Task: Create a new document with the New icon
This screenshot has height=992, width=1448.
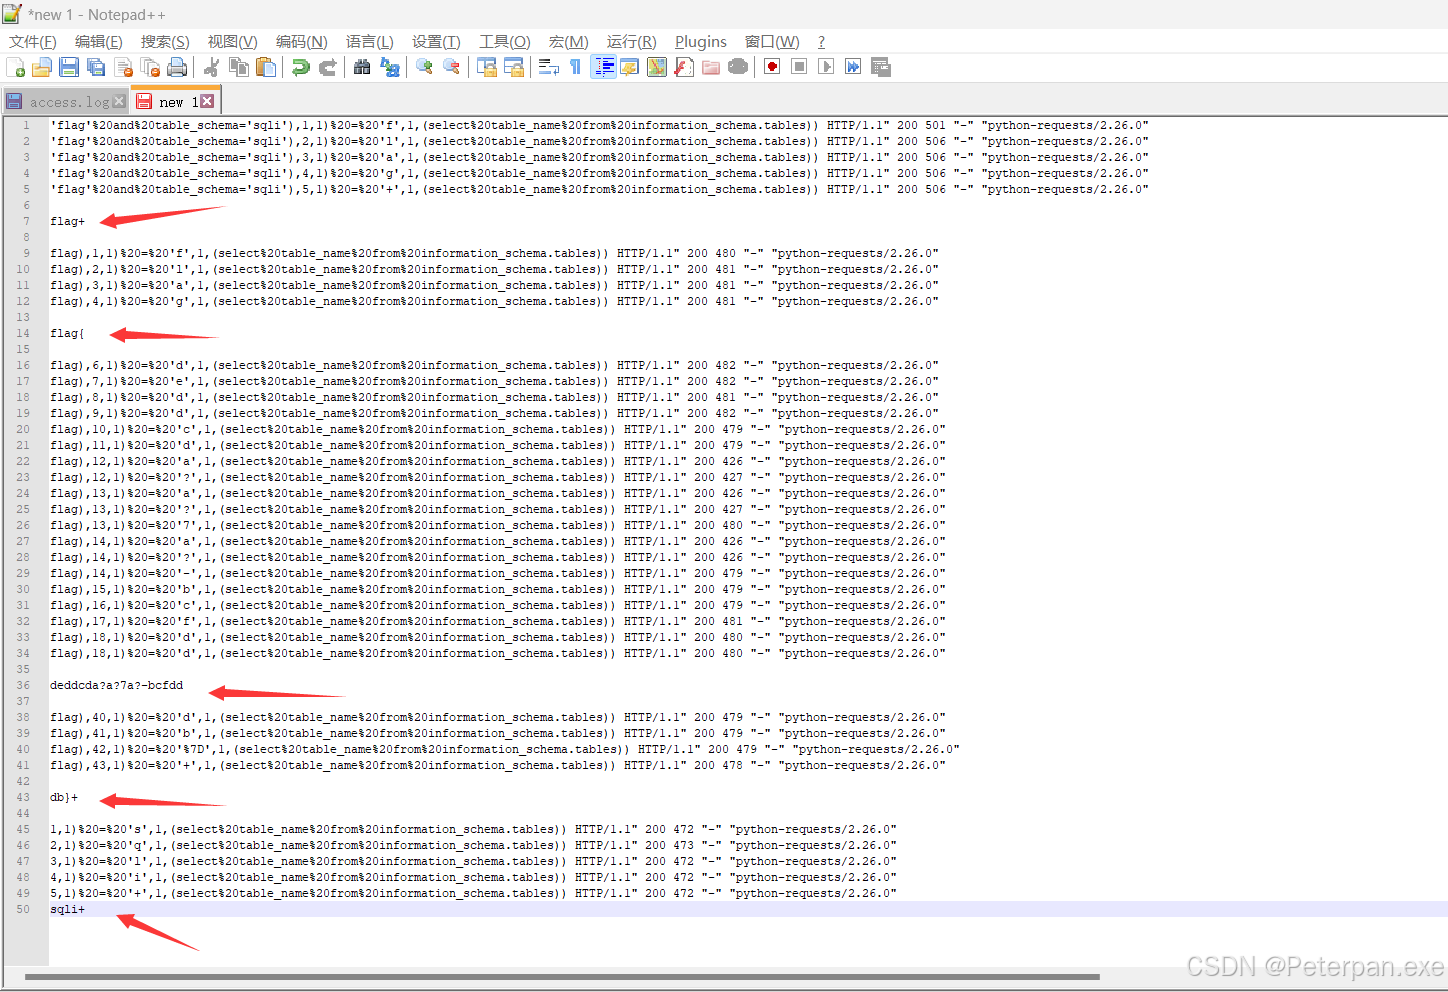Action: 16,67
